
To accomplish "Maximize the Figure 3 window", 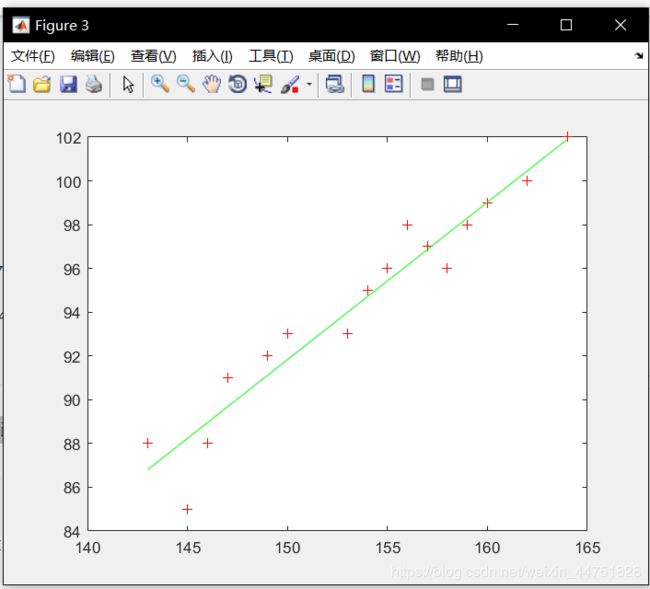I will (566, 25).
